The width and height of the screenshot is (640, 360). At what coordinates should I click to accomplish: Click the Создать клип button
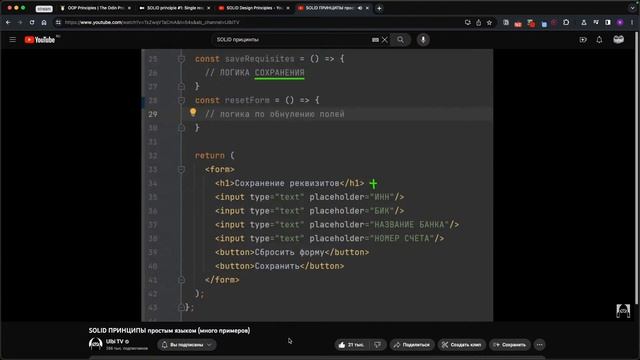pos(462,345)
